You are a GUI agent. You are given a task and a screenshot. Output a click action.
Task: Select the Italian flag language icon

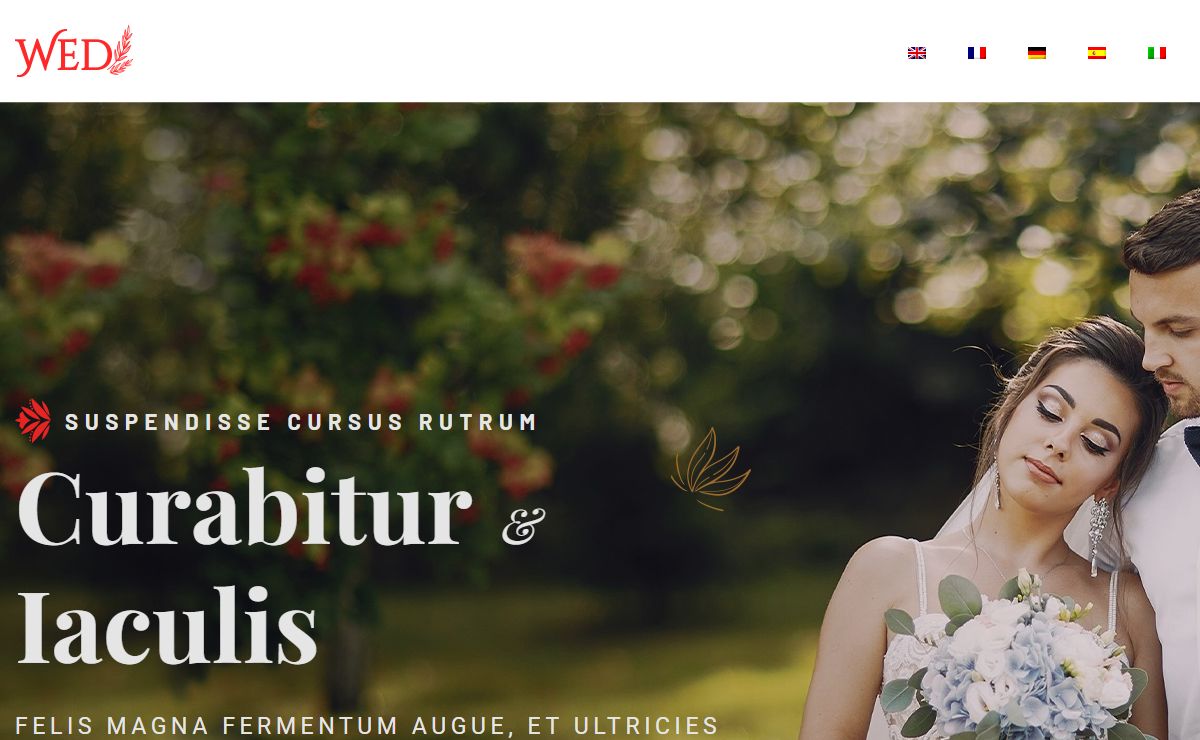click(1157, 53)
